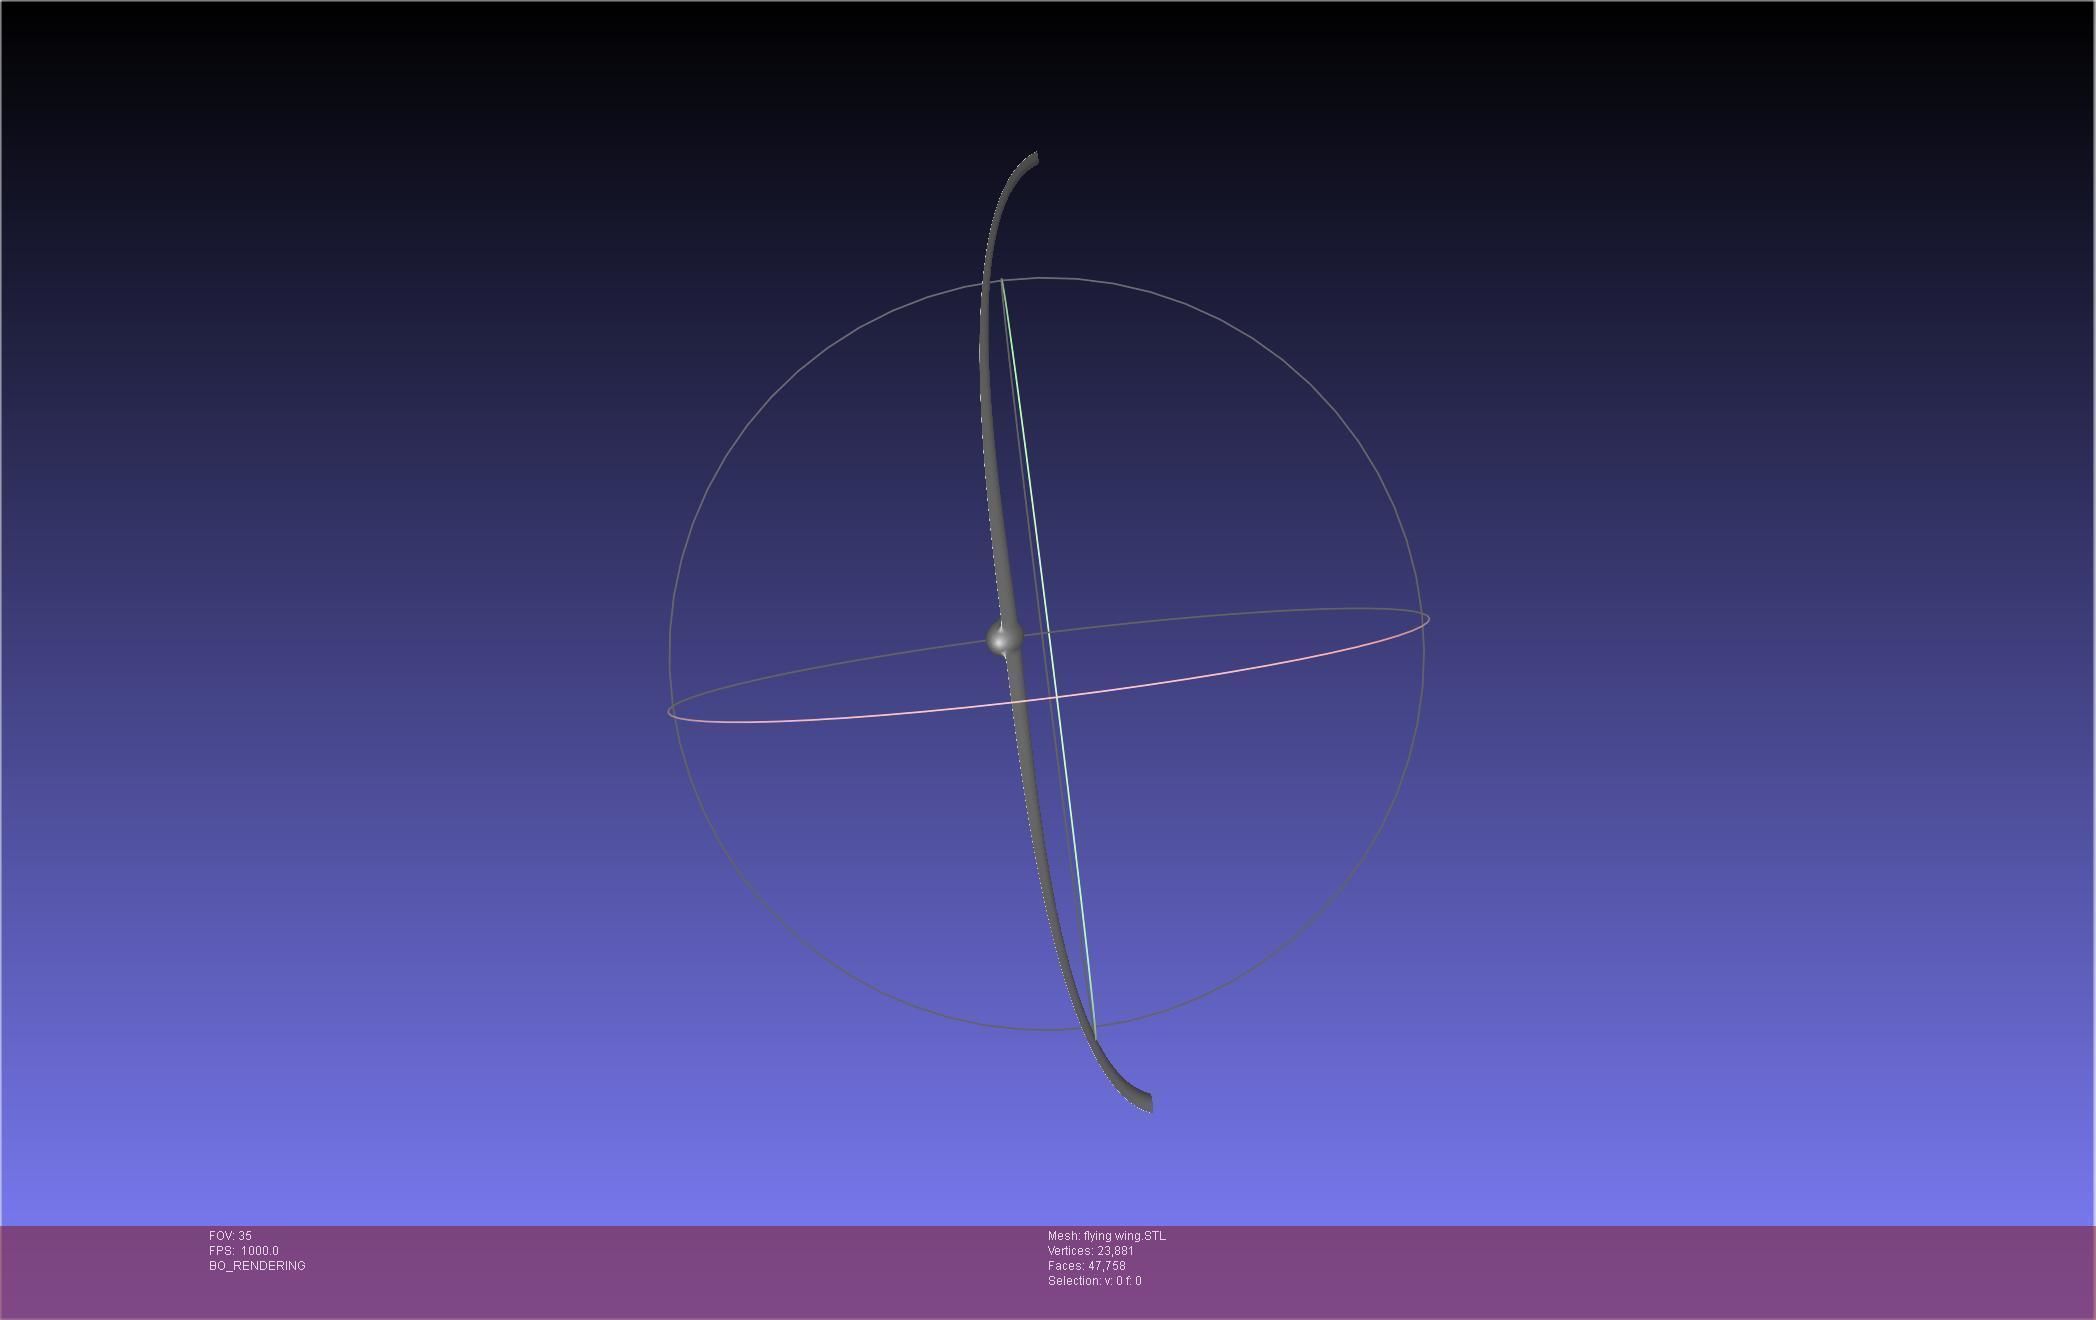Click the Faces: 47,758 text
This screenshot has width=2096, height=1320.
tap(1086, 1266)
